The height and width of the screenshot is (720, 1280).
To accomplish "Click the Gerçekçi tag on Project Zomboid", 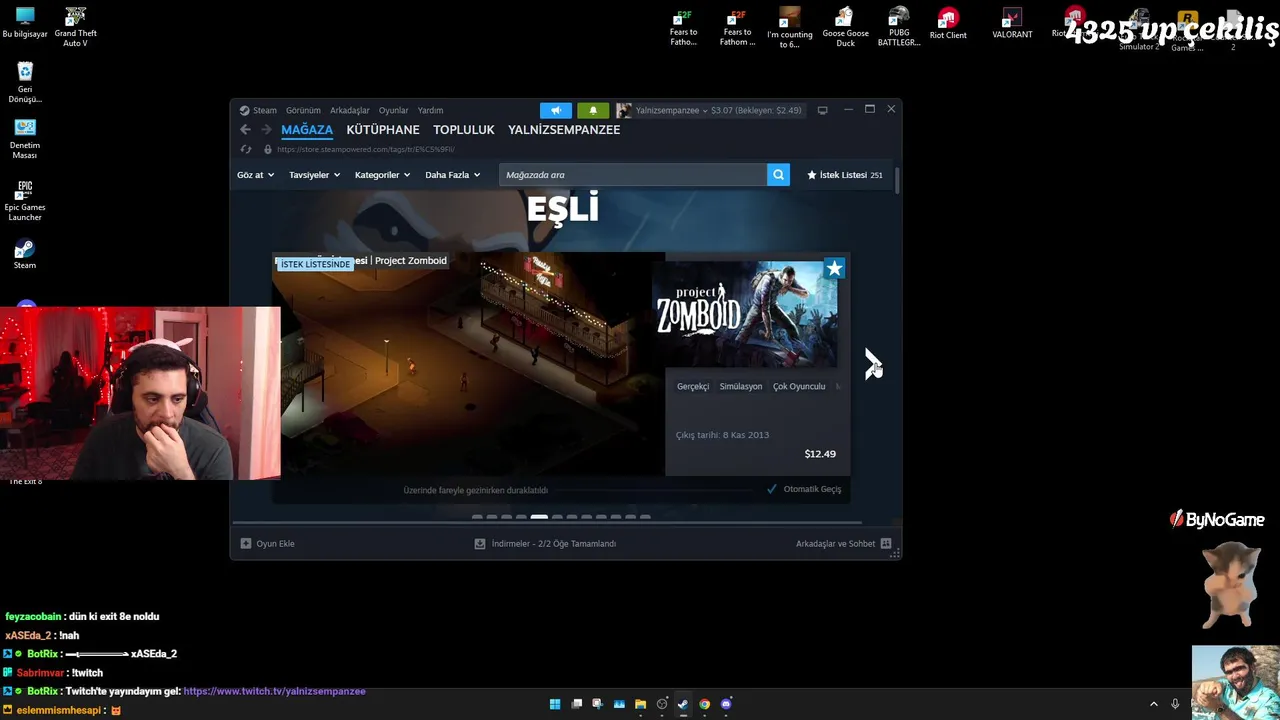I will click(693, 387).
